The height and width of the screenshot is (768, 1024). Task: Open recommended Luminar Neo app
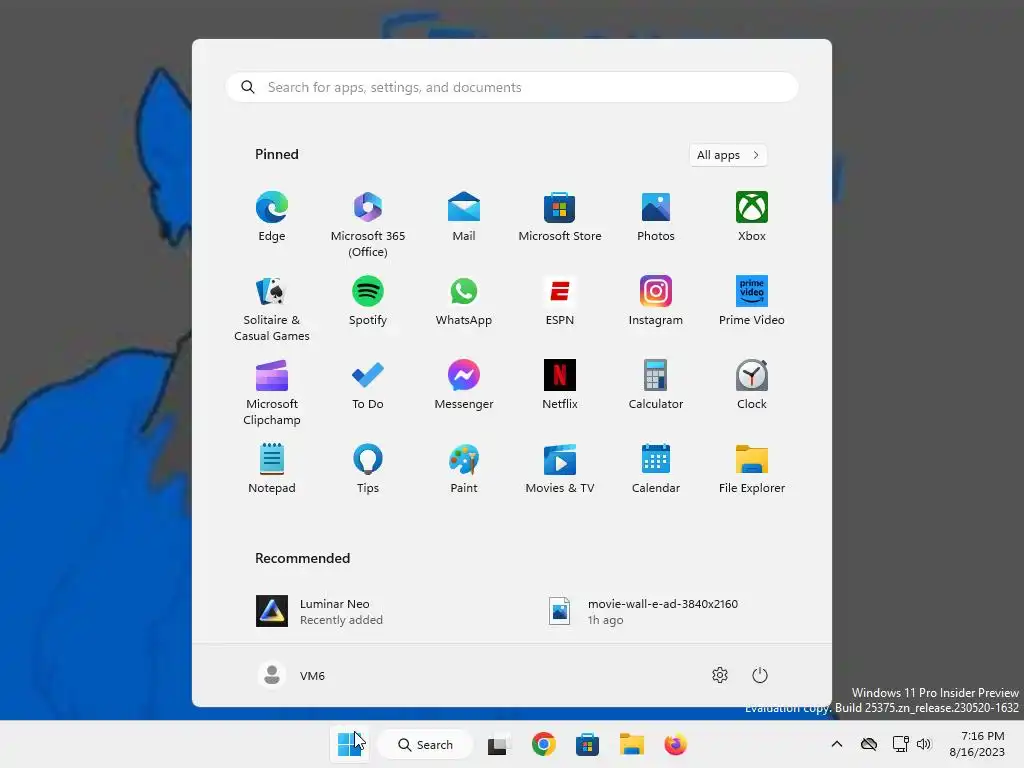pos(320,611)
